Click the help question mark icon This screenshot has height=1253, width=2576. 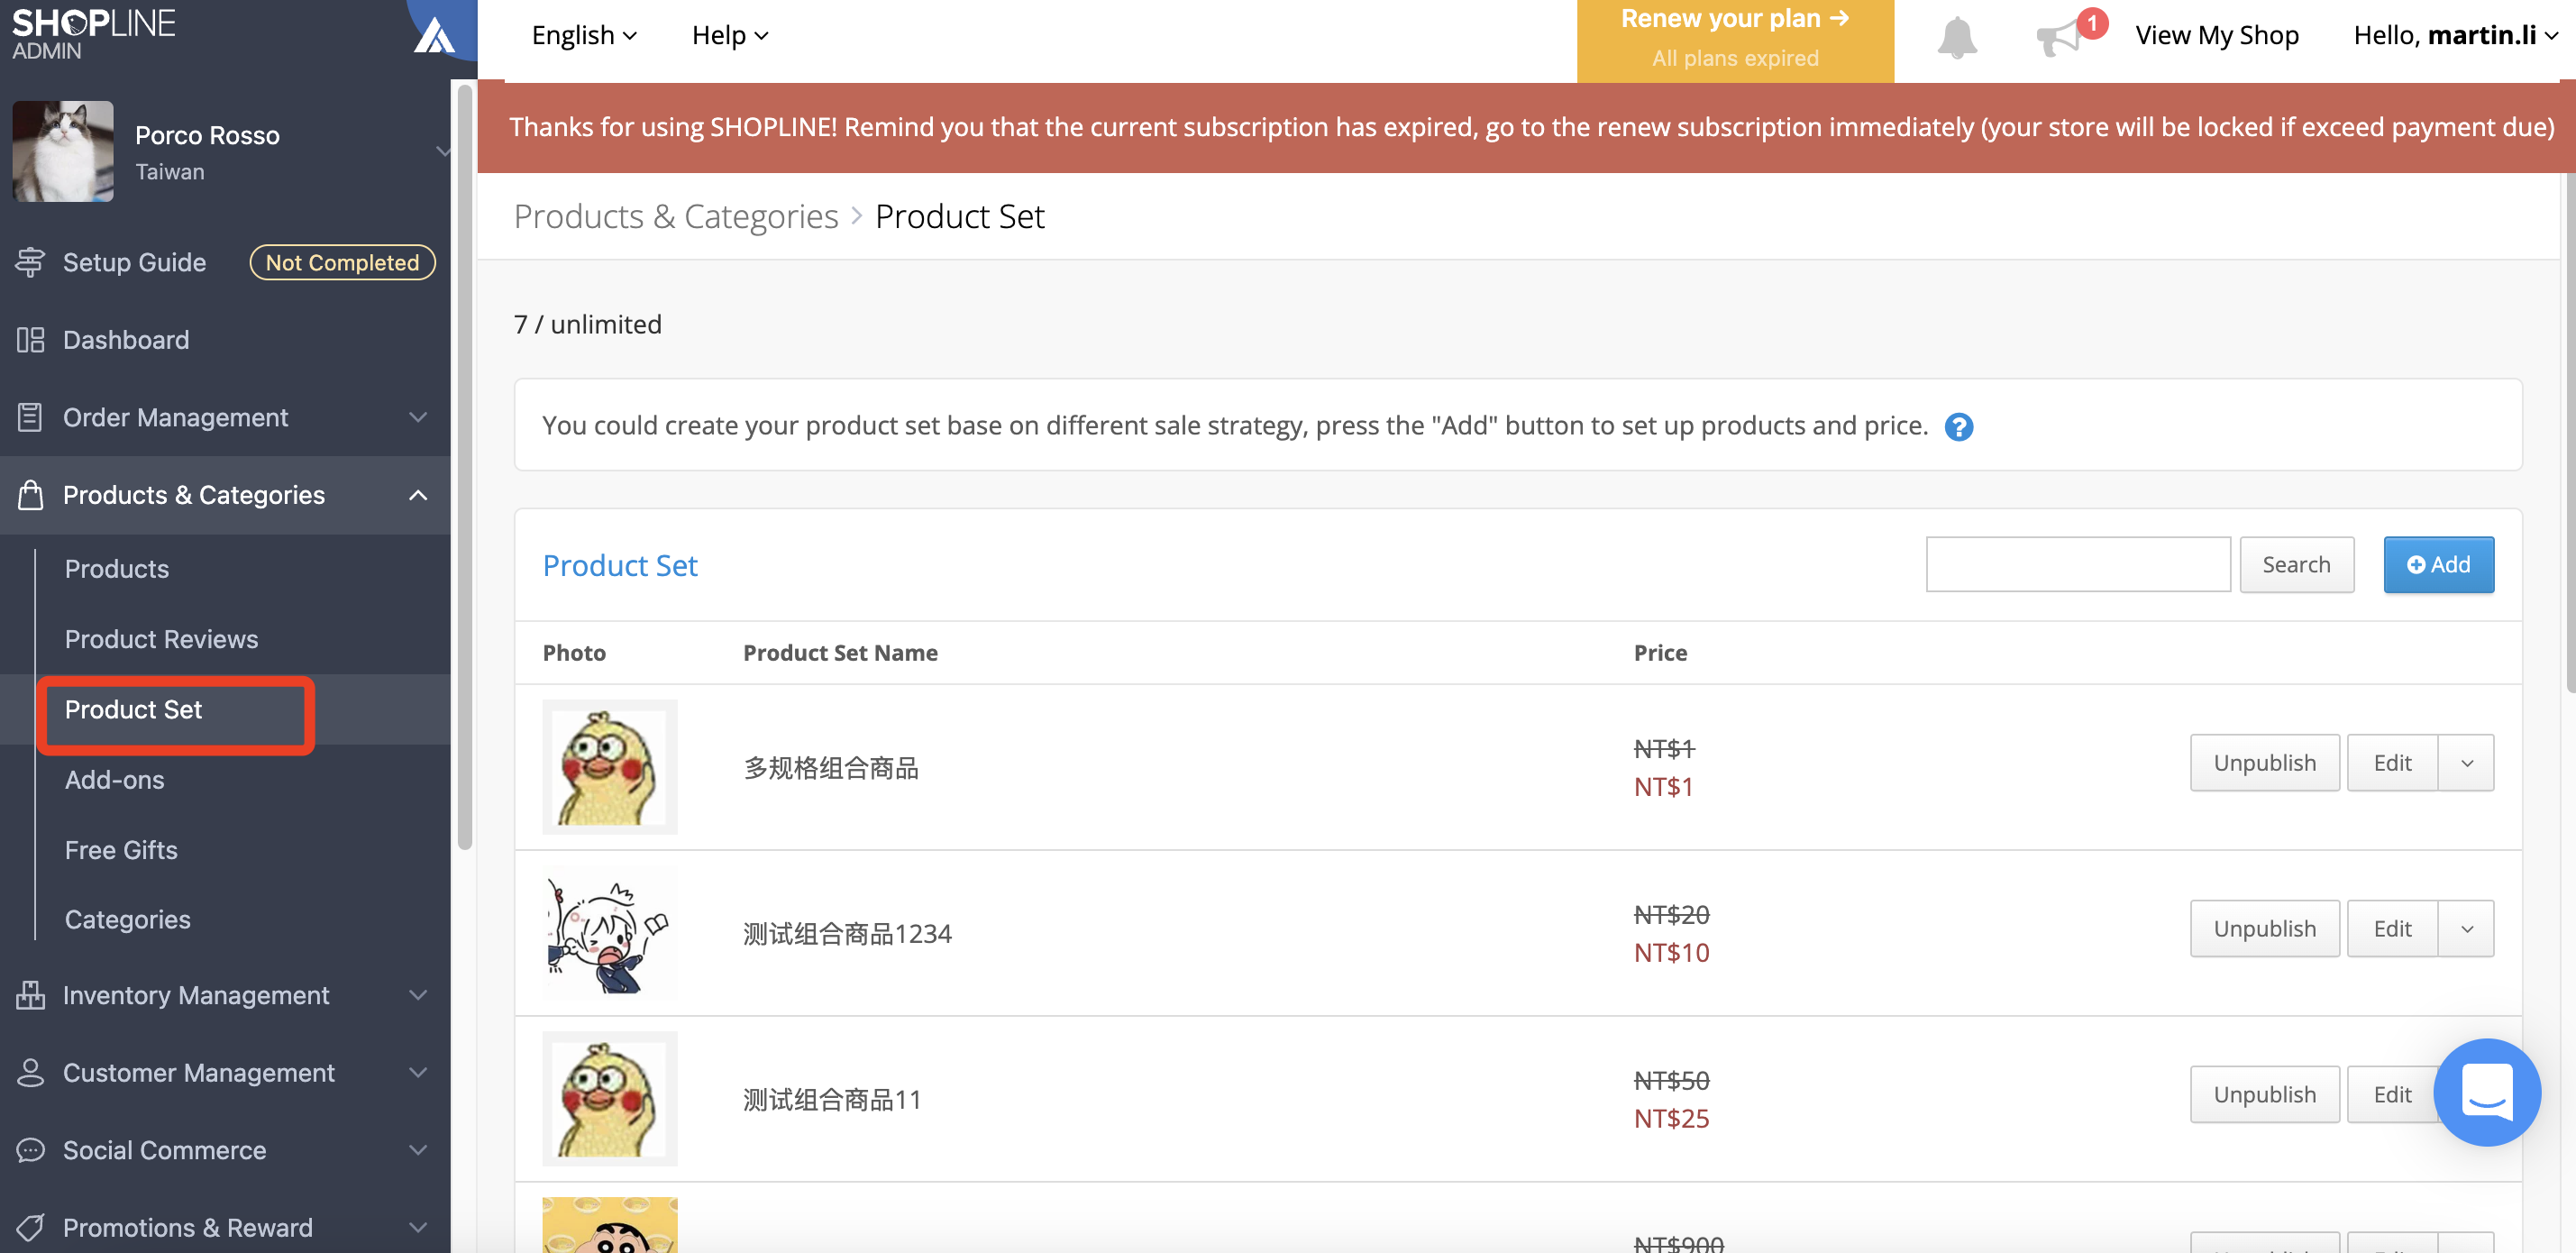tap(1958, 427)
